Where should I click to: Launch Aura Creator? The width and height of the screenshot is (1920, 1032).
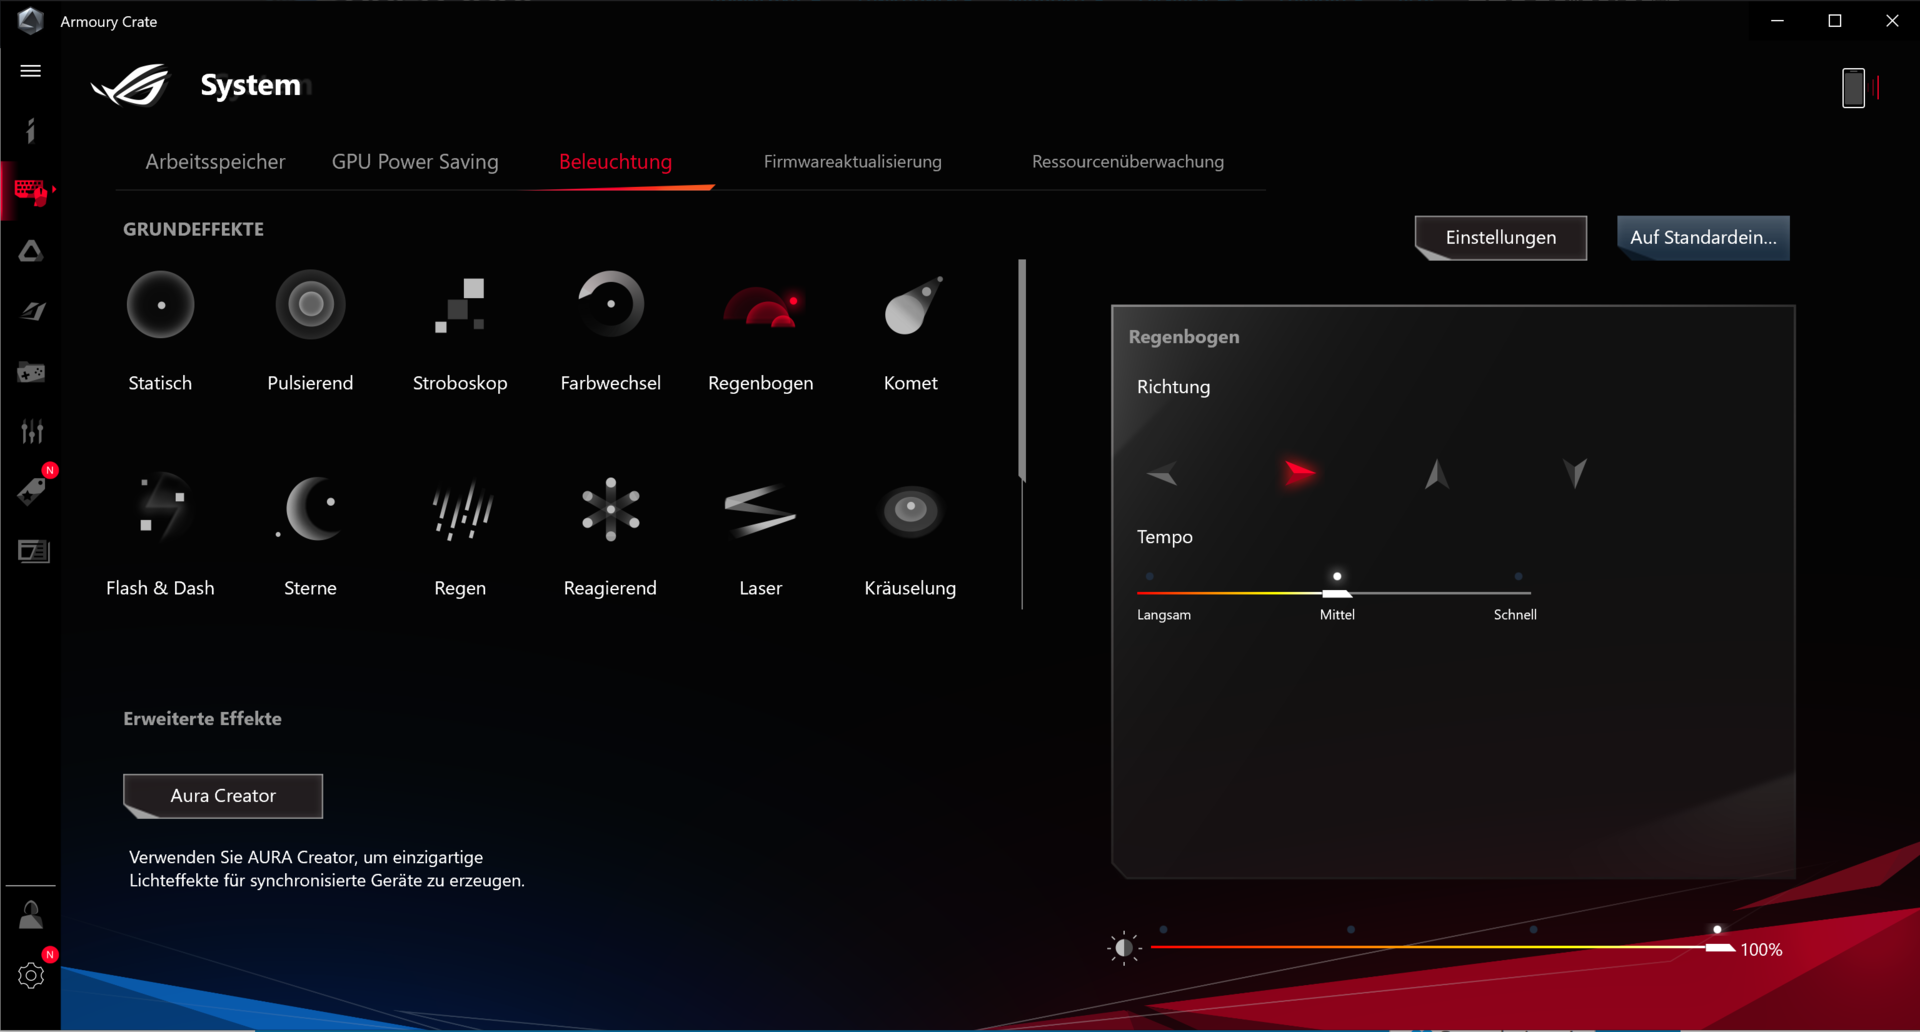[x=223, y=796]
